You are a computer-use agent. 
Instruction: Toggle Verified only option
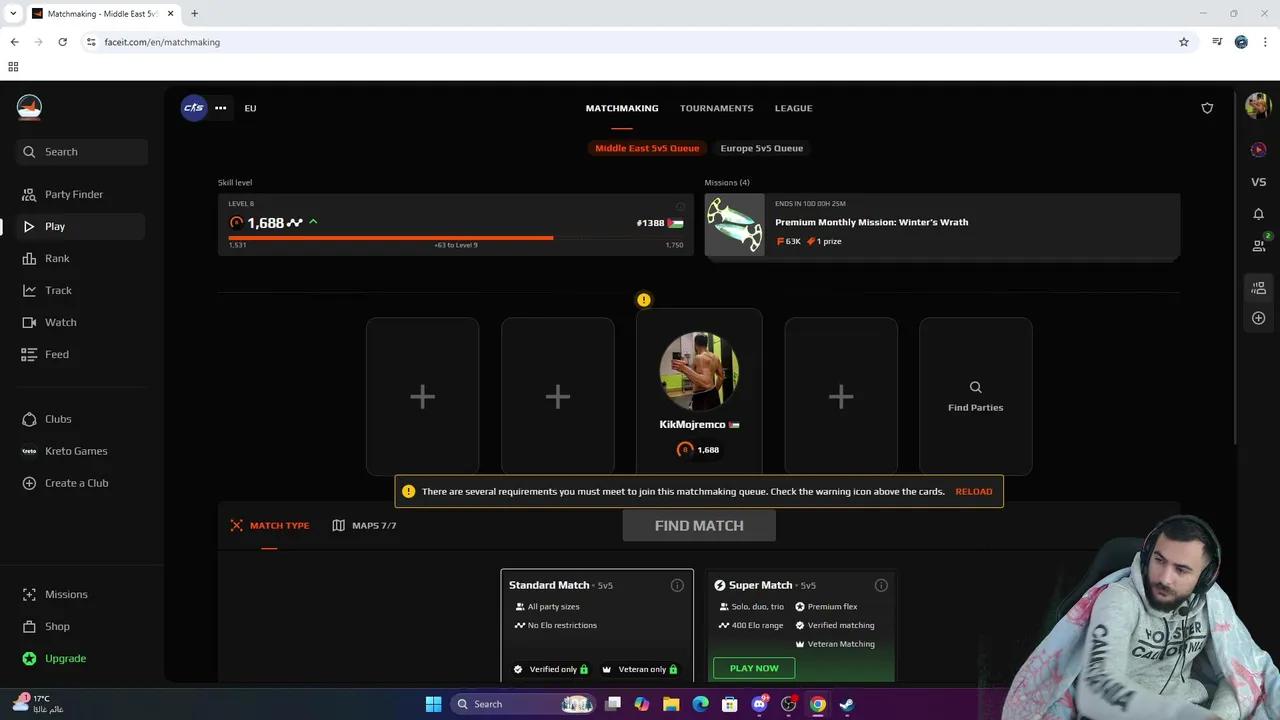pos(551,669)
